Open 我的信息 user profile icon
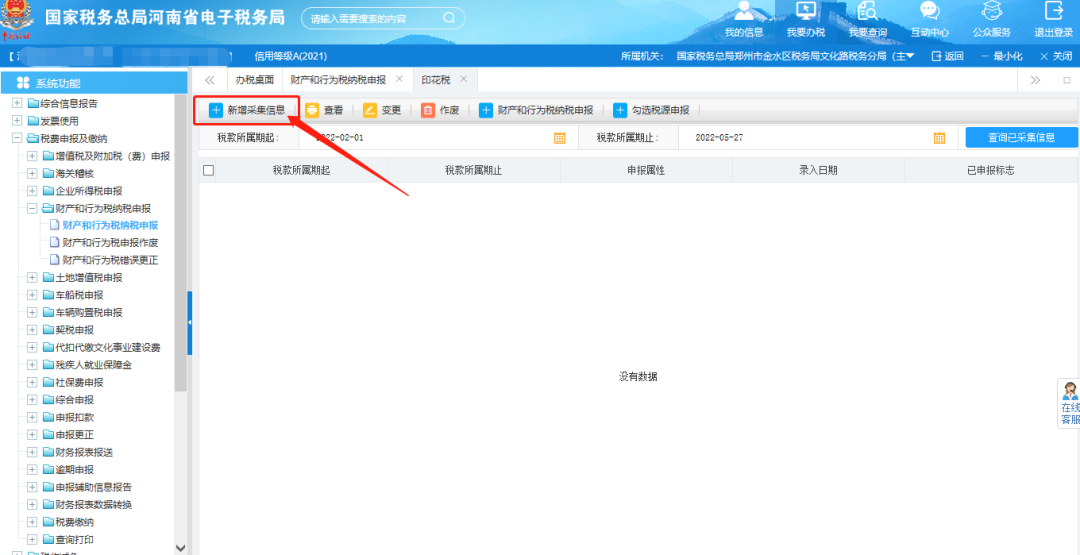Viewport: 1080px width, 555px height. click(x=744, y=11)
